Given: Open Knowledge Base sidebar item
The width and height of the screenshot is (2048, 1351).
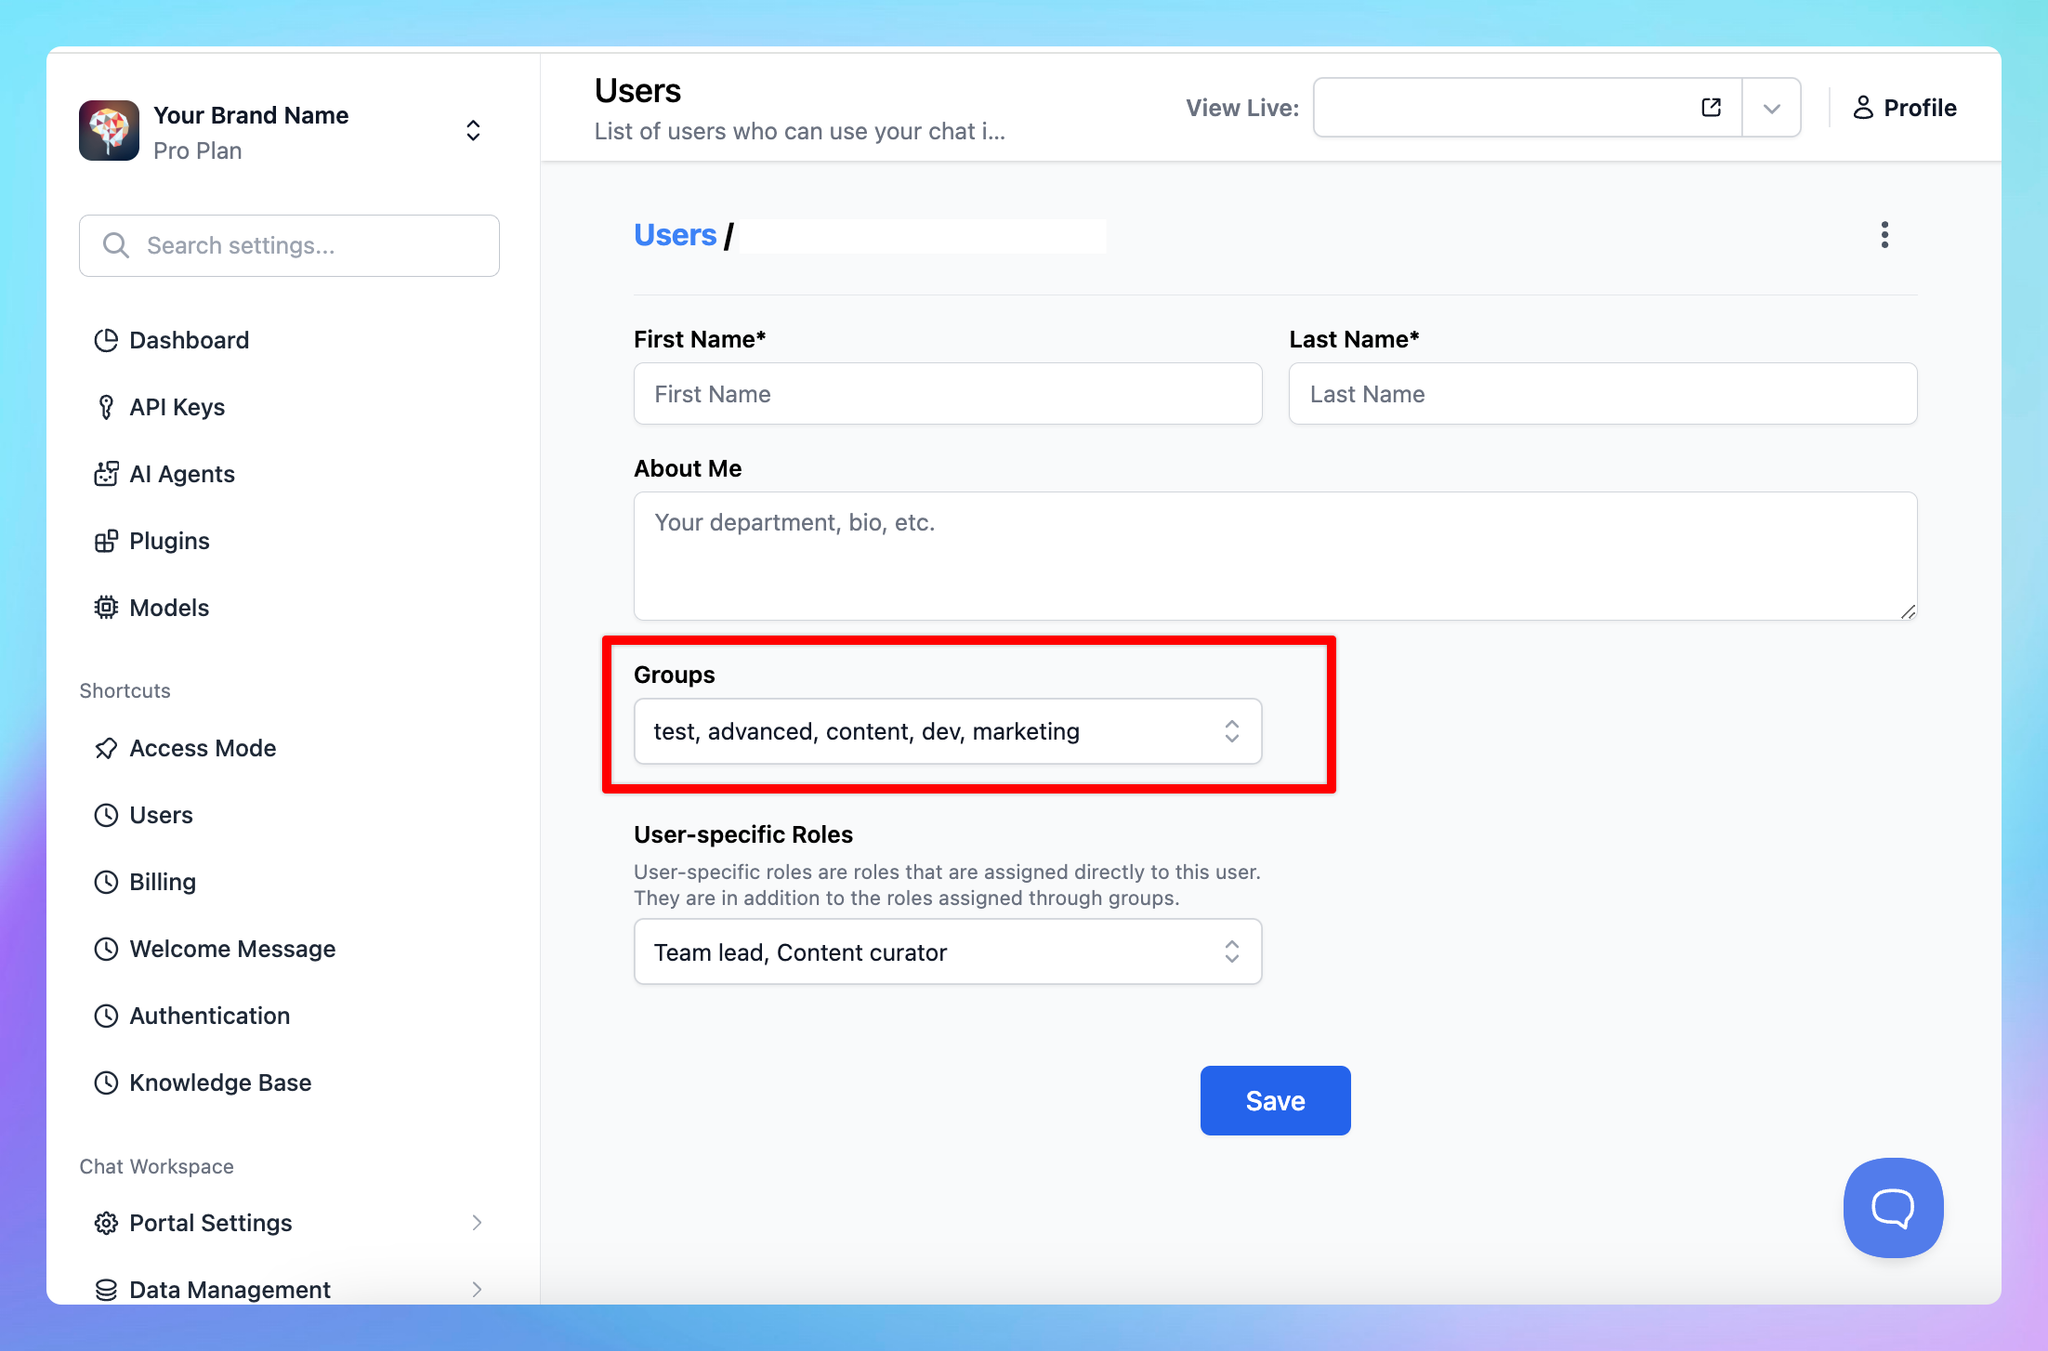Looking at the screenshot, I should pyautogui.click(x=220, y=1082).
